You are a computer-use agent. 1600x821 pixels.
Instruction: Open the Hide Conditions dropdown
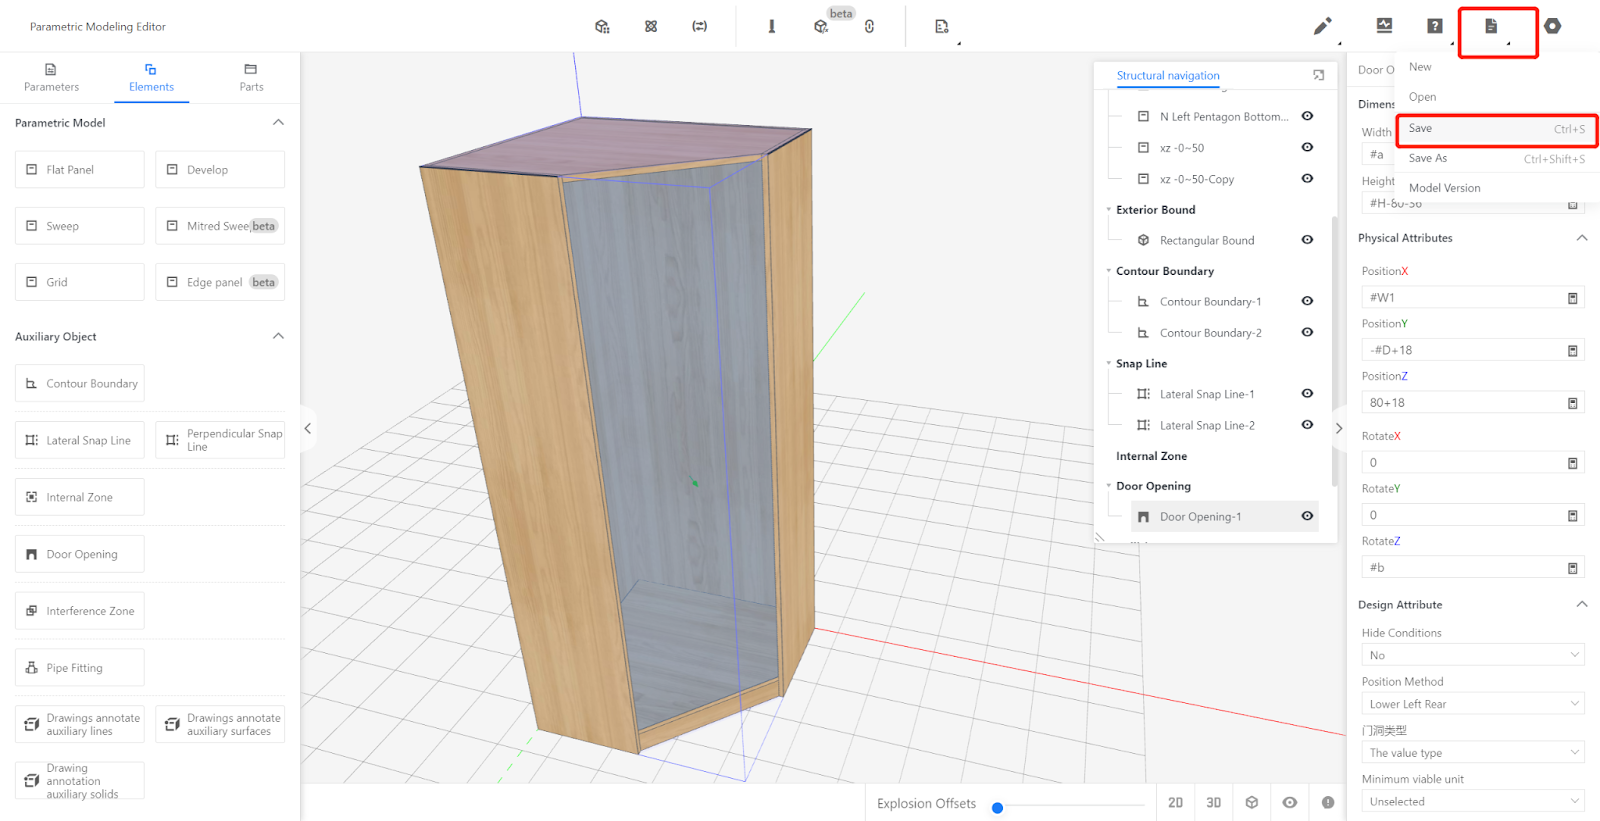click(x=1472, y=655)
